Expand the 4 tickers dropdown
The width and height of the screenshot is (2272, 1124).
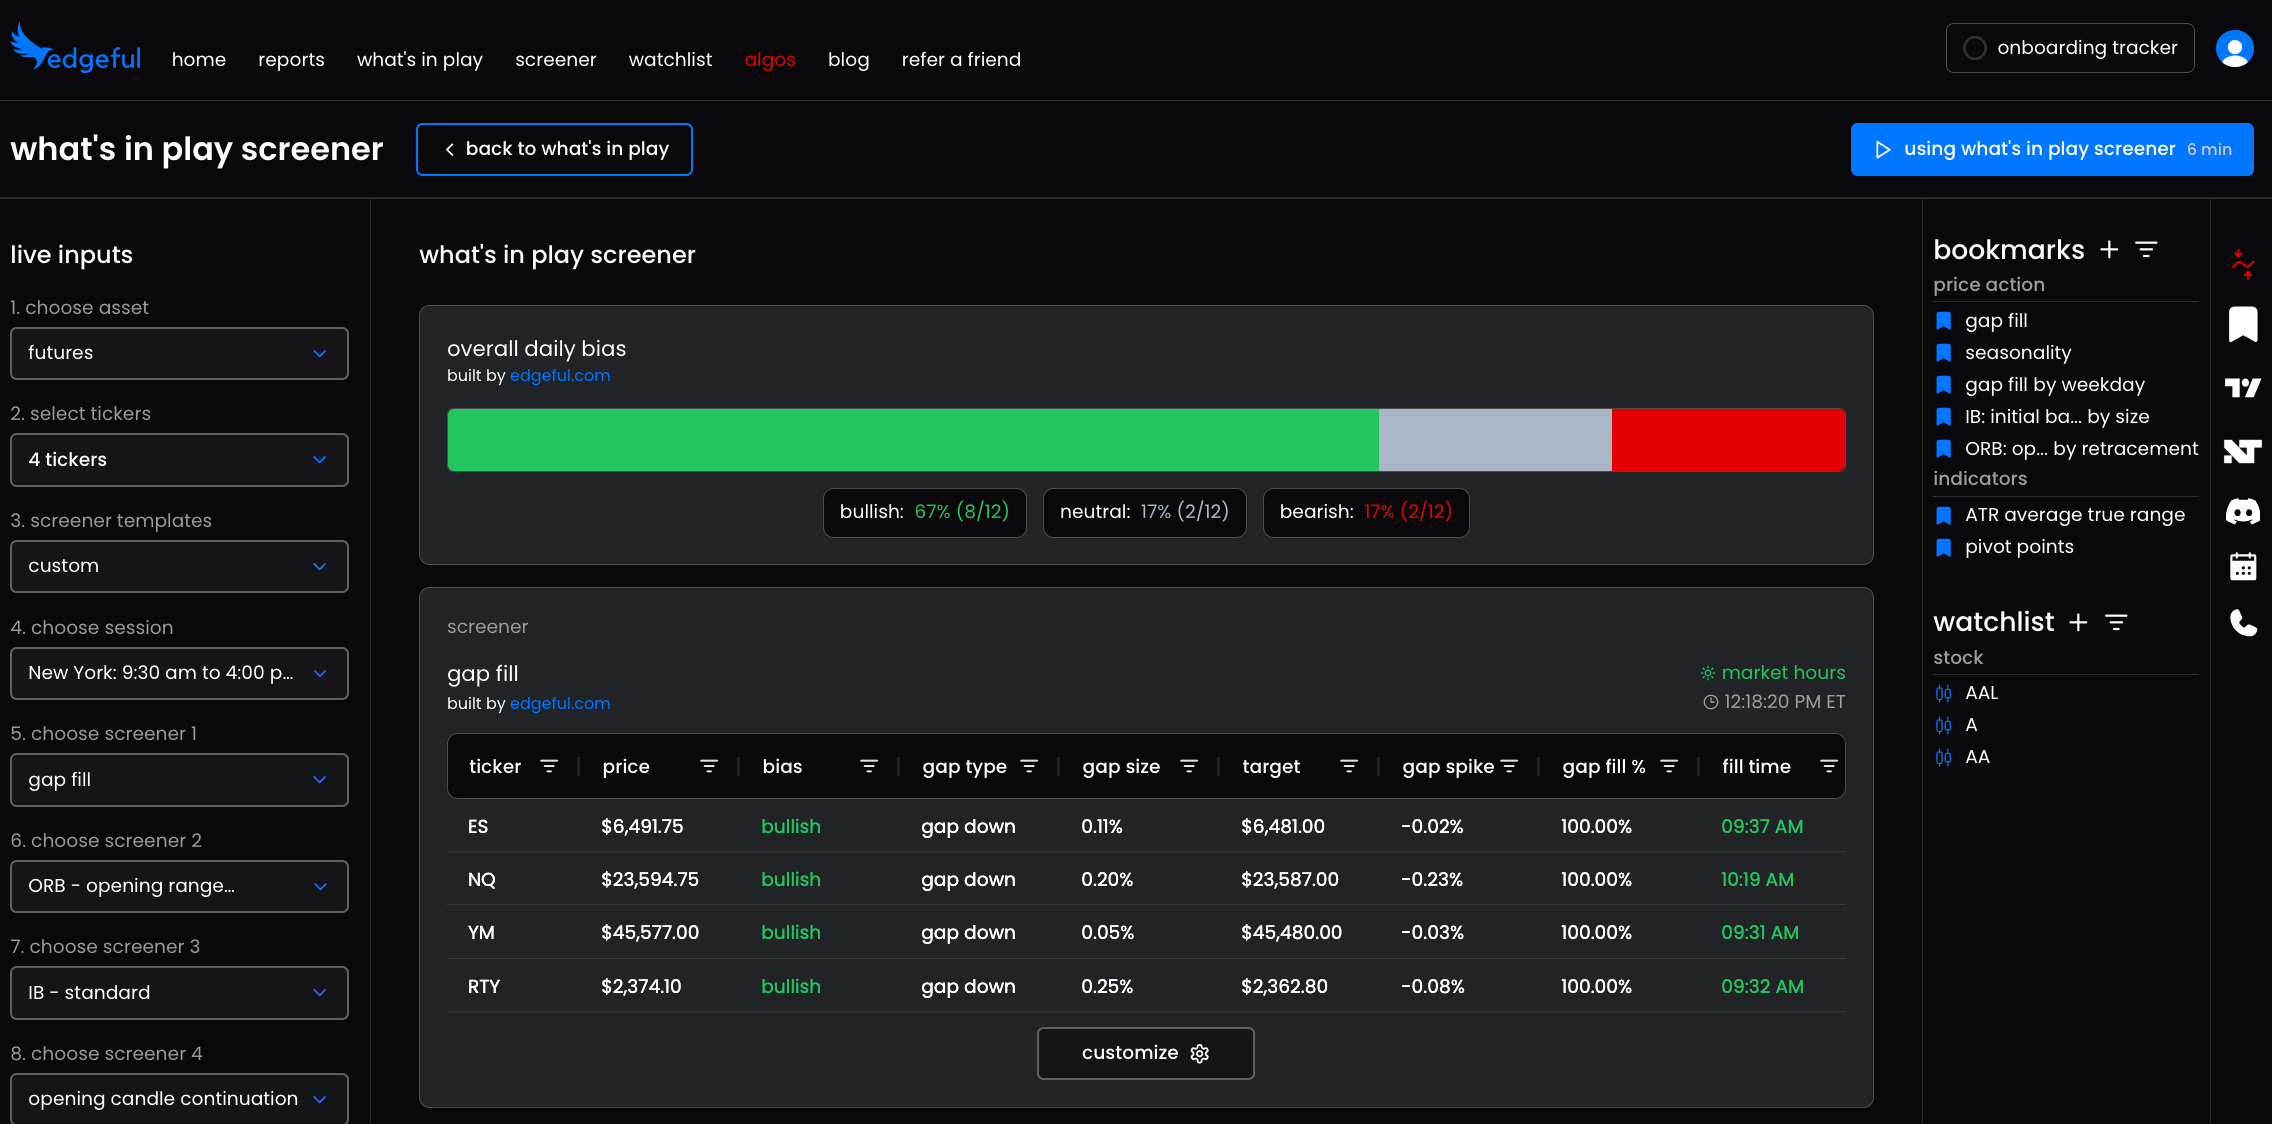coord(179,460)
